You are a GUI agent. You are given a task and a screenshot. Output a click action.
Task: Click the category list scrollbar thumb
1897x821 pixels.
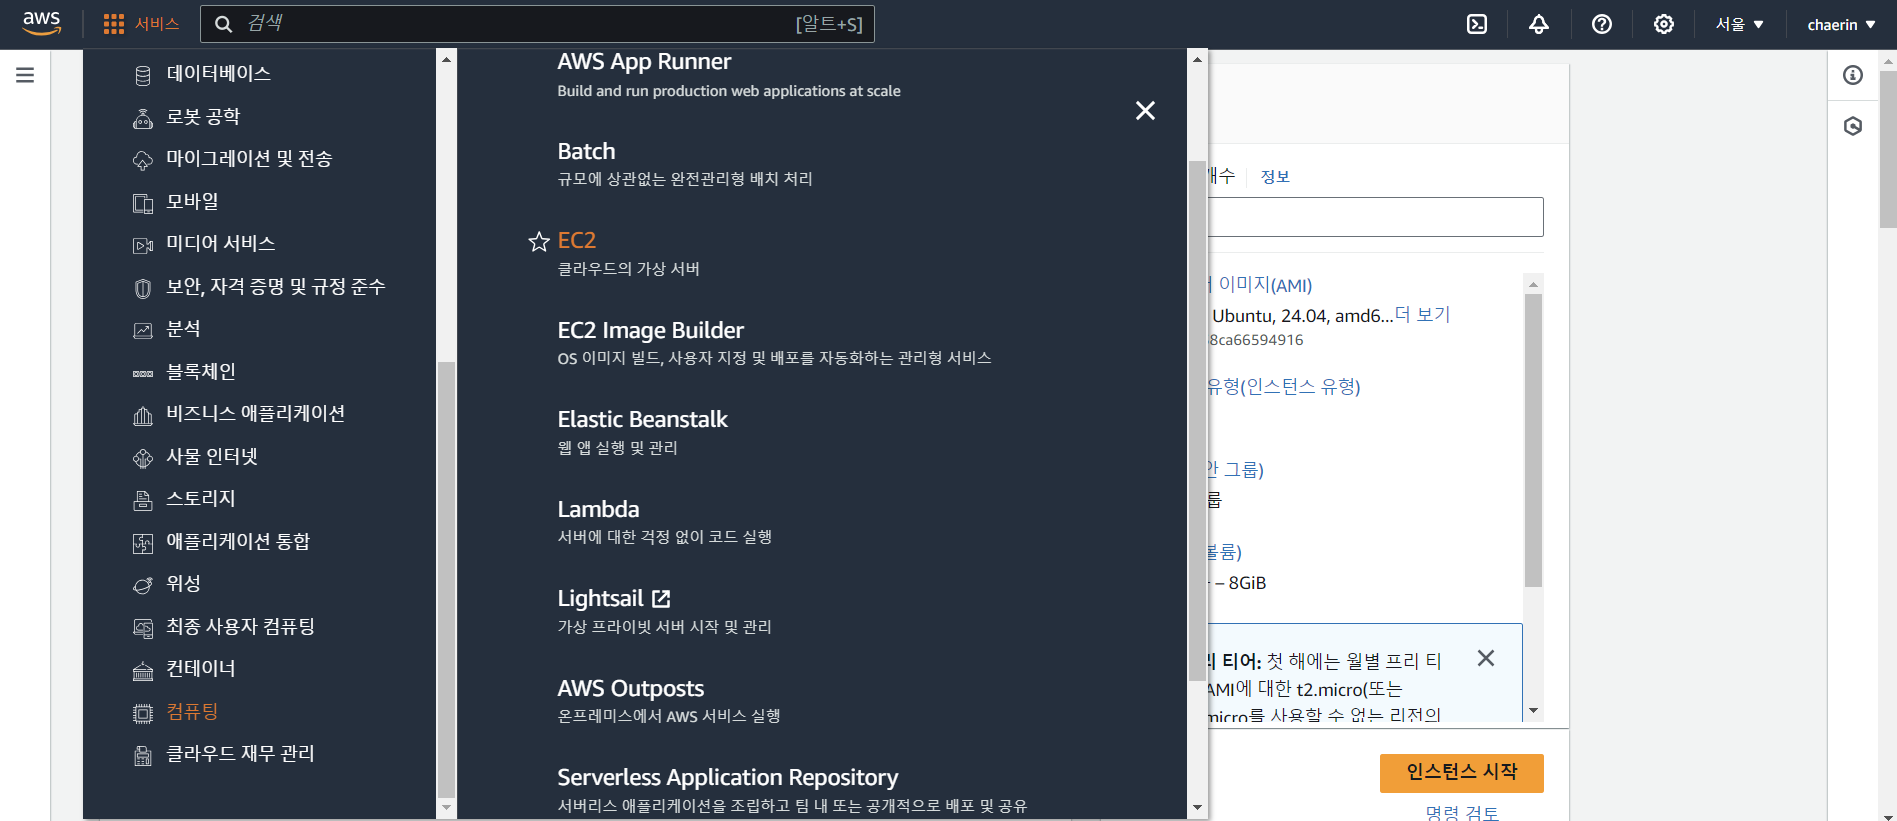coord(446,580)
